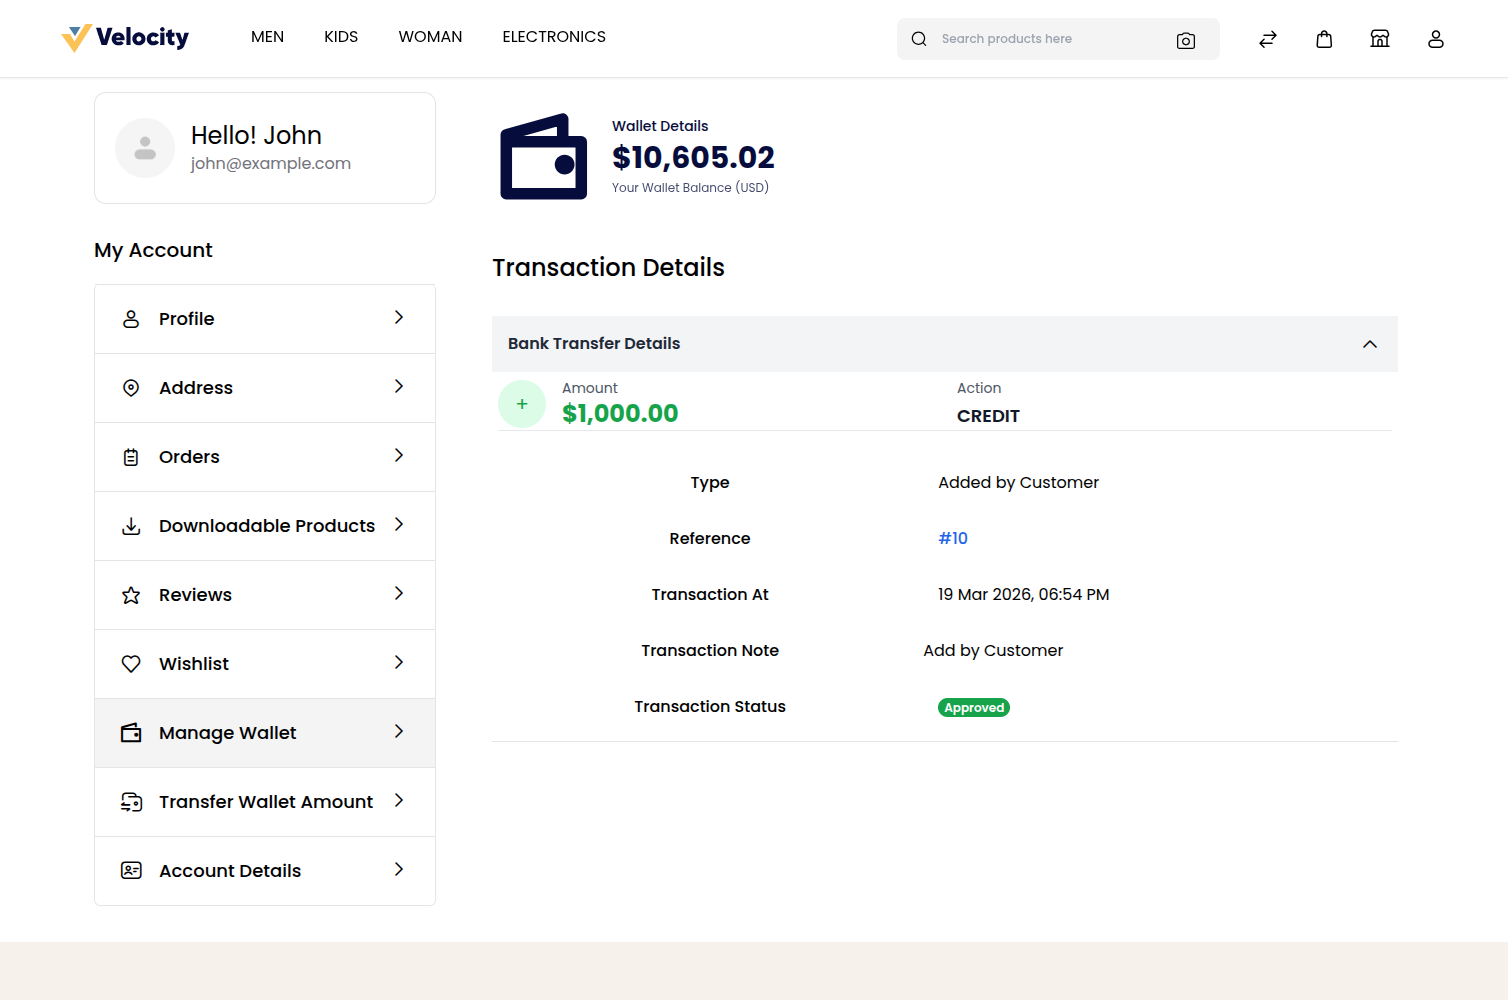This screenshot has height=1000, width=1508.
Task: Open Transfer Wallet Amount
Action: (265, 801)
